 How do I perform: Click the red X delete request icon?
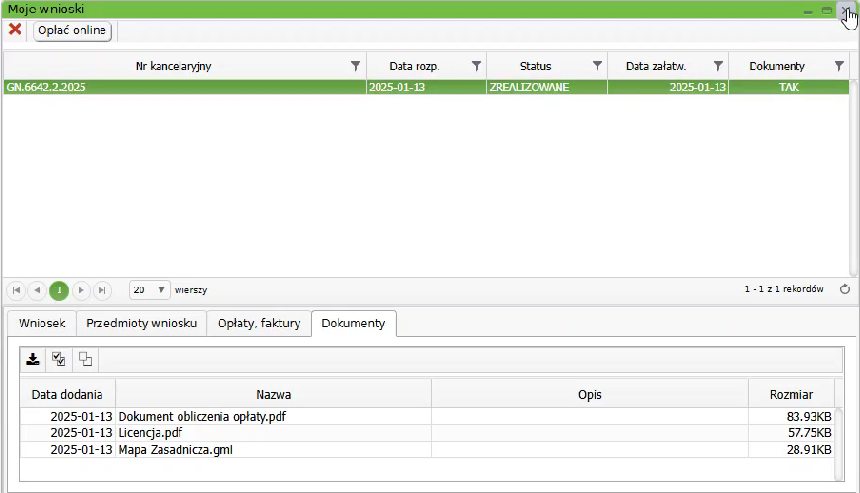click(15, 30)
